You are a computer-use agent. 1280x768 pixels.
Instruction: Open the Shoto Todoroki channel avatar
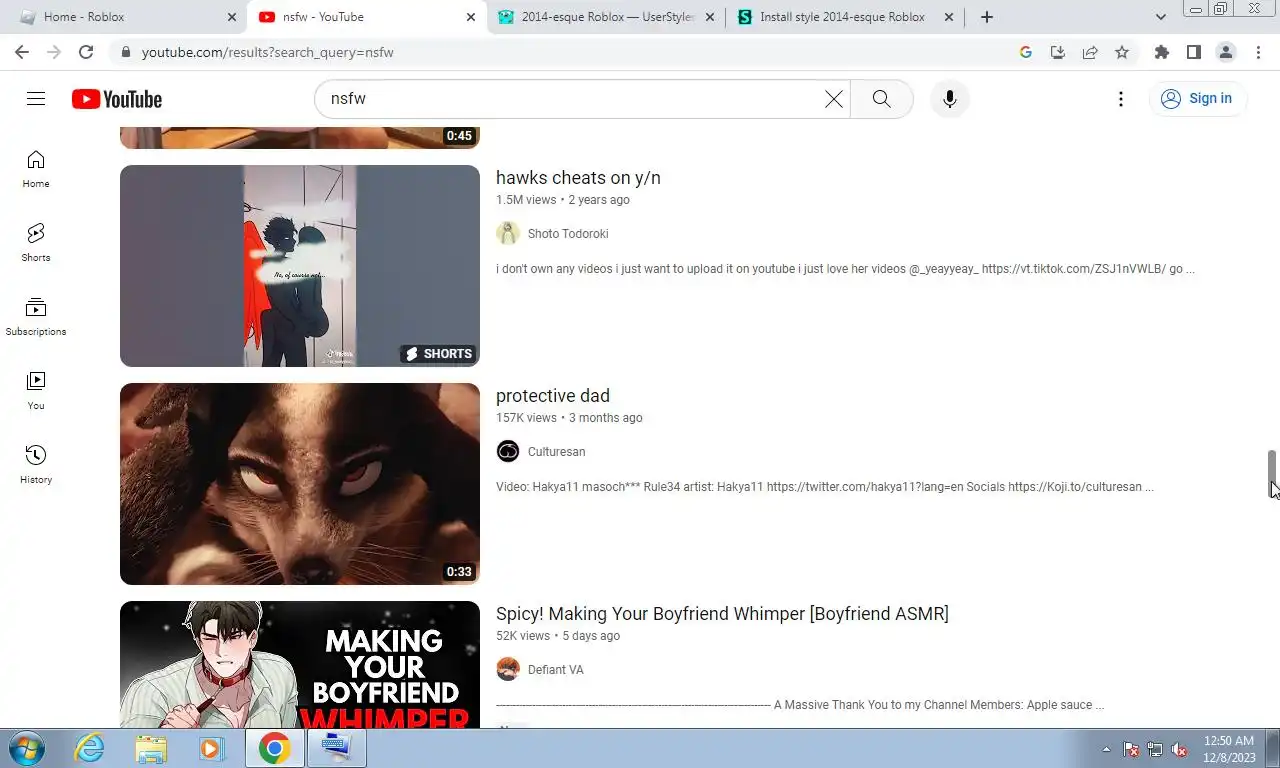coord(508,233)
